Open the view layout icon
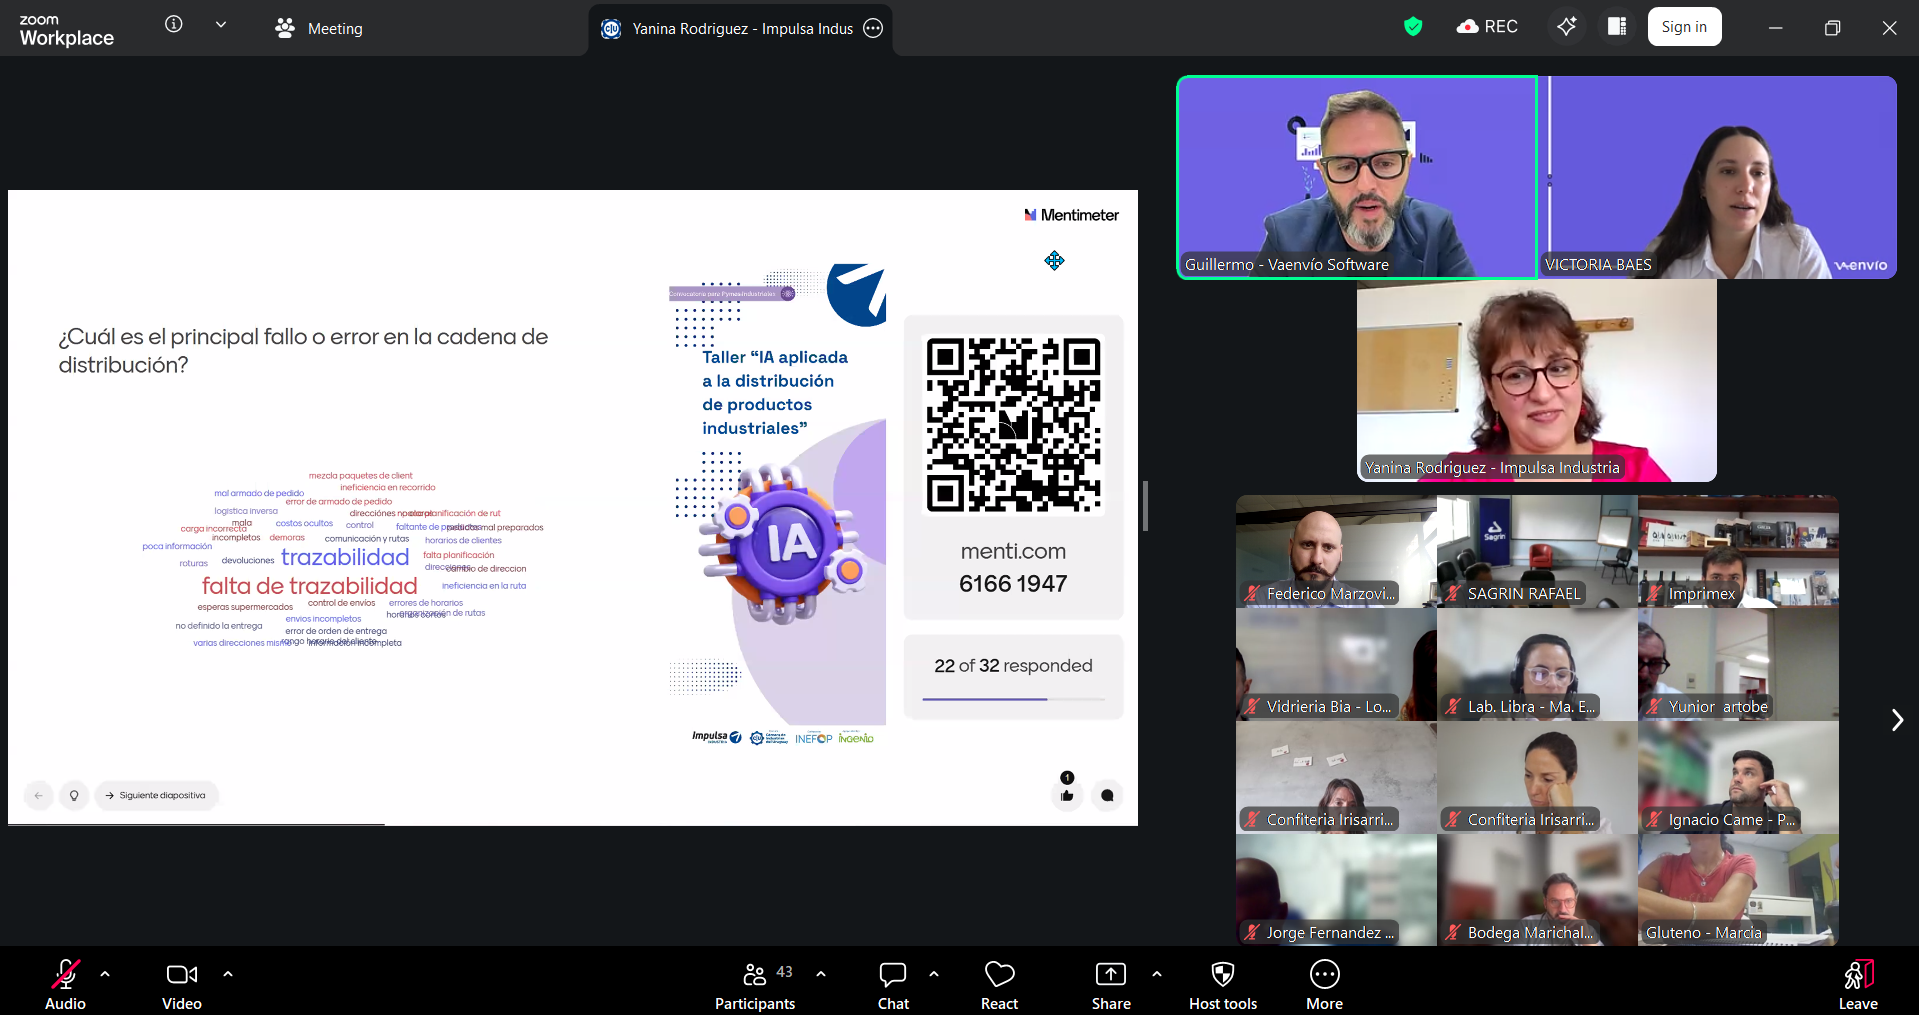Image resolution: width=1919 pixels, height=1015 pixels. click(x=1616, y=27)
